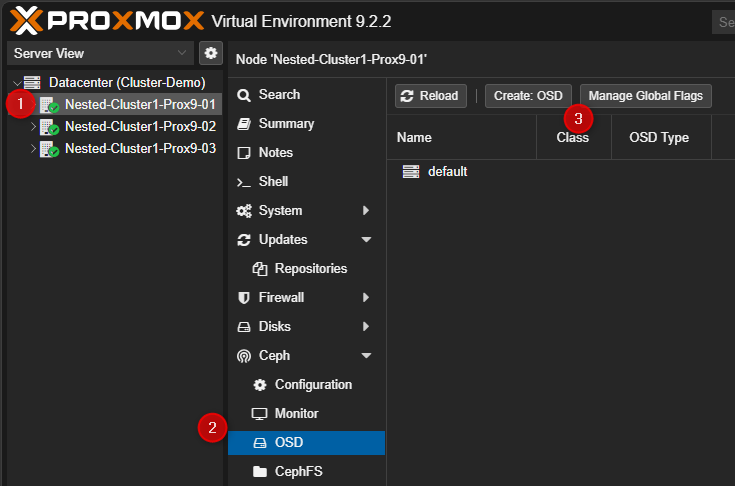Click the Notes sticky-note icon
The image size is (735, 486).
click(244, 153)
